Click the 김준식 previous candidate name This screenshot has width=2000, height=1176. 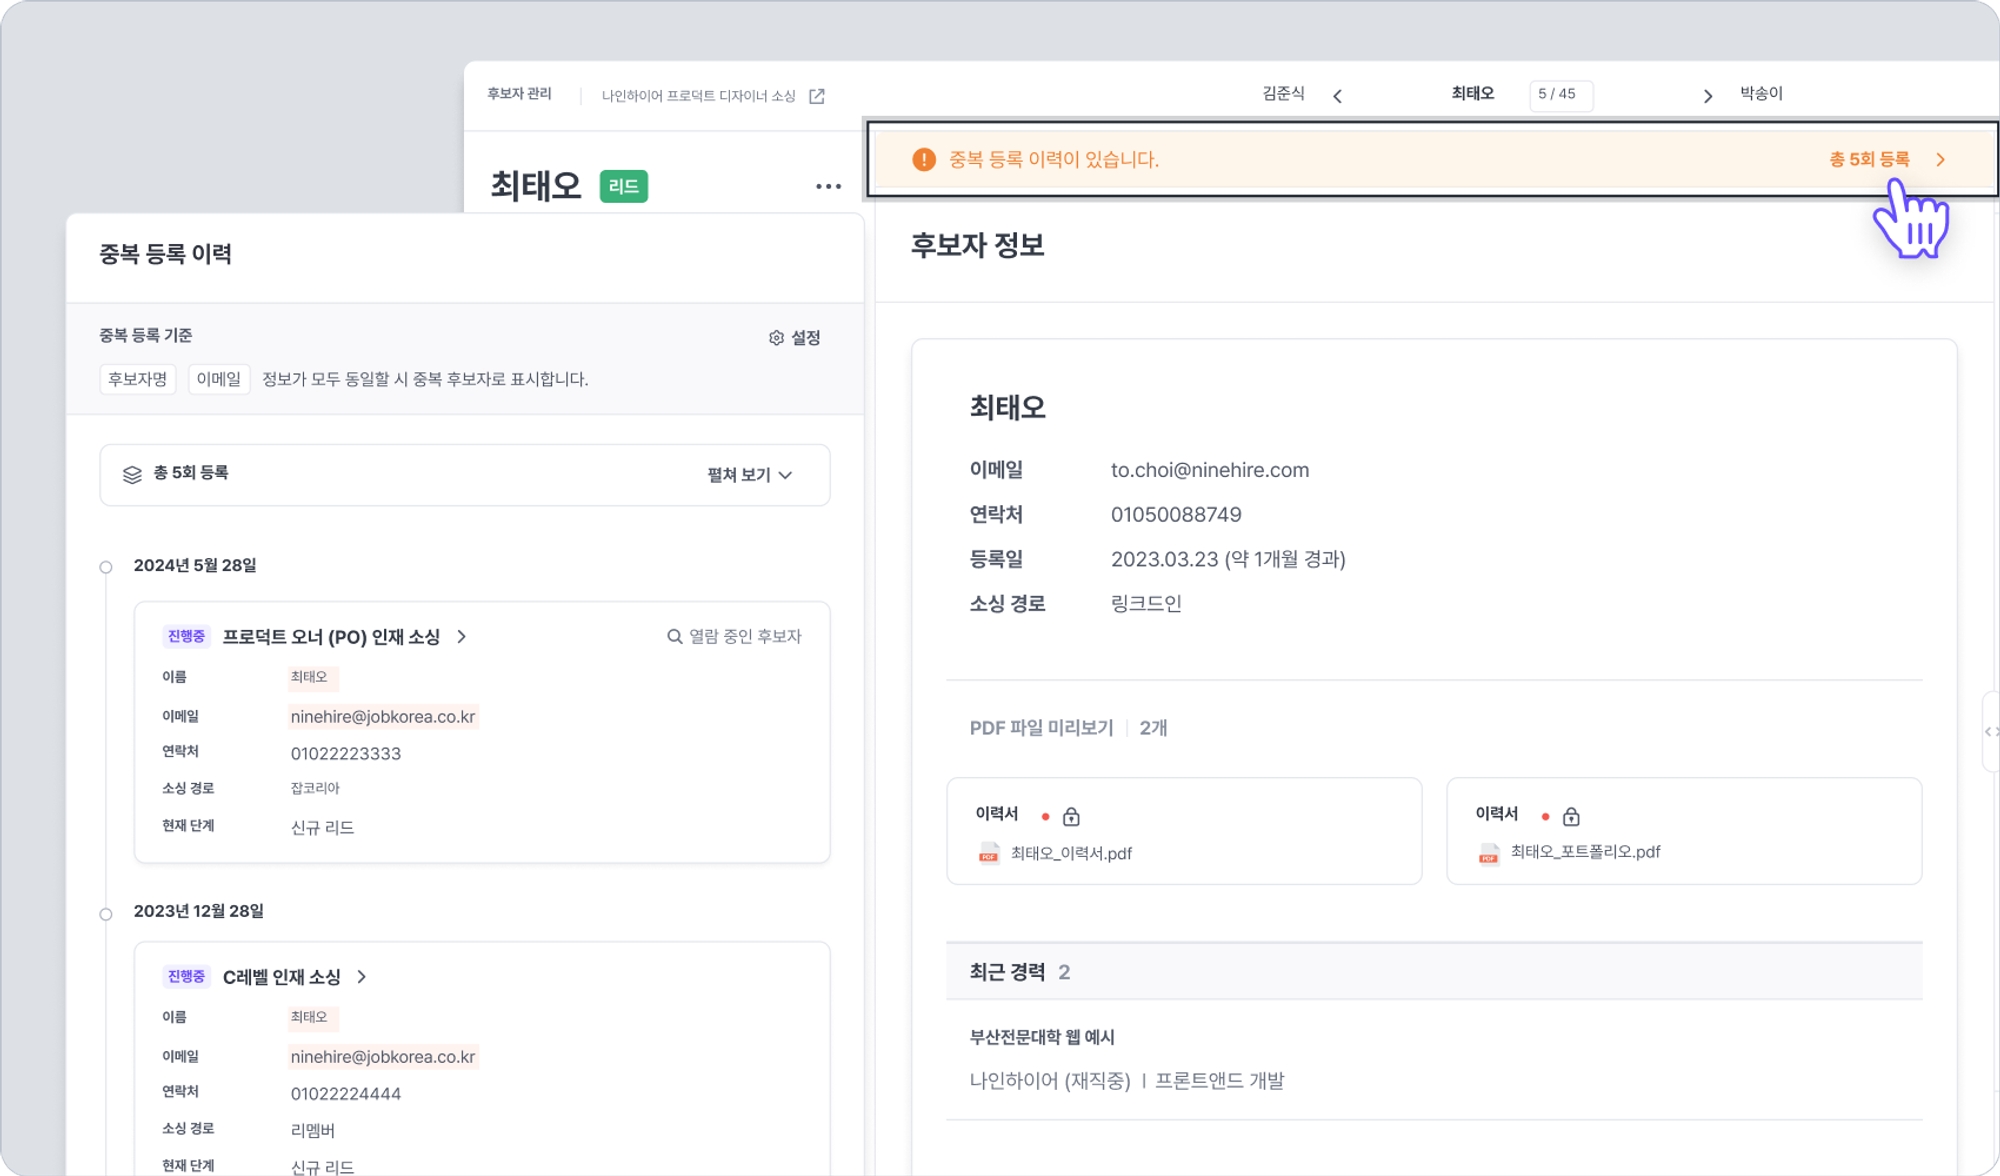[x=1283, y=94]
